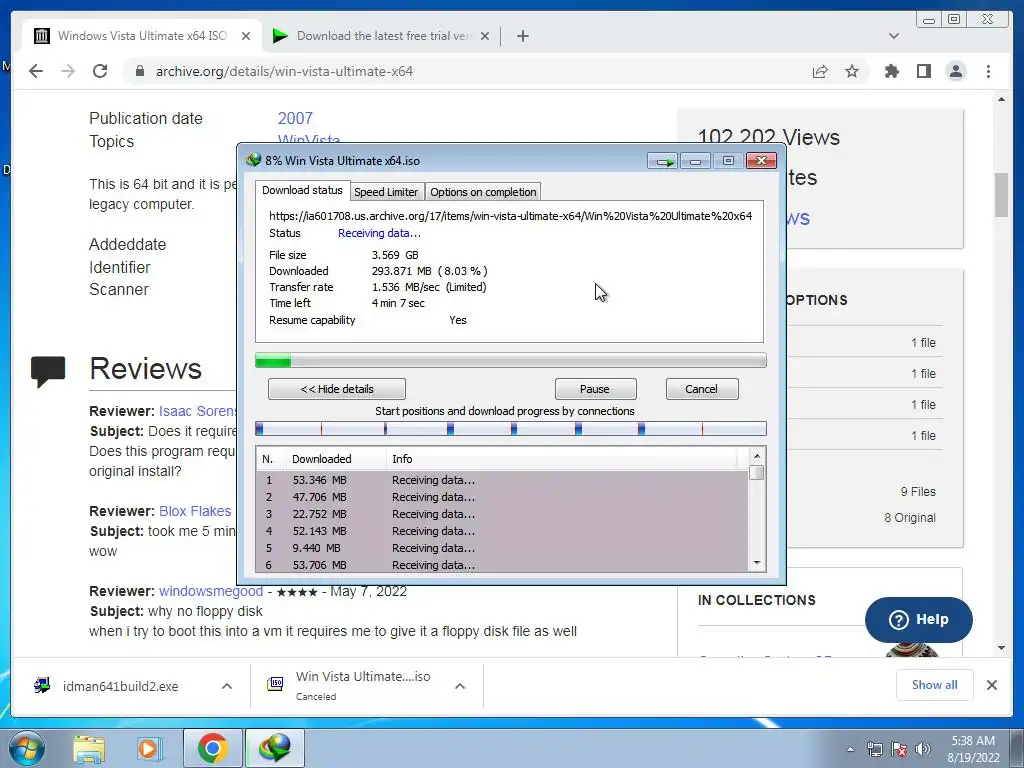Click the IDM globe icon in download dialog title
Viewport: 1024px width, 768px height.
tap(253, 160)
